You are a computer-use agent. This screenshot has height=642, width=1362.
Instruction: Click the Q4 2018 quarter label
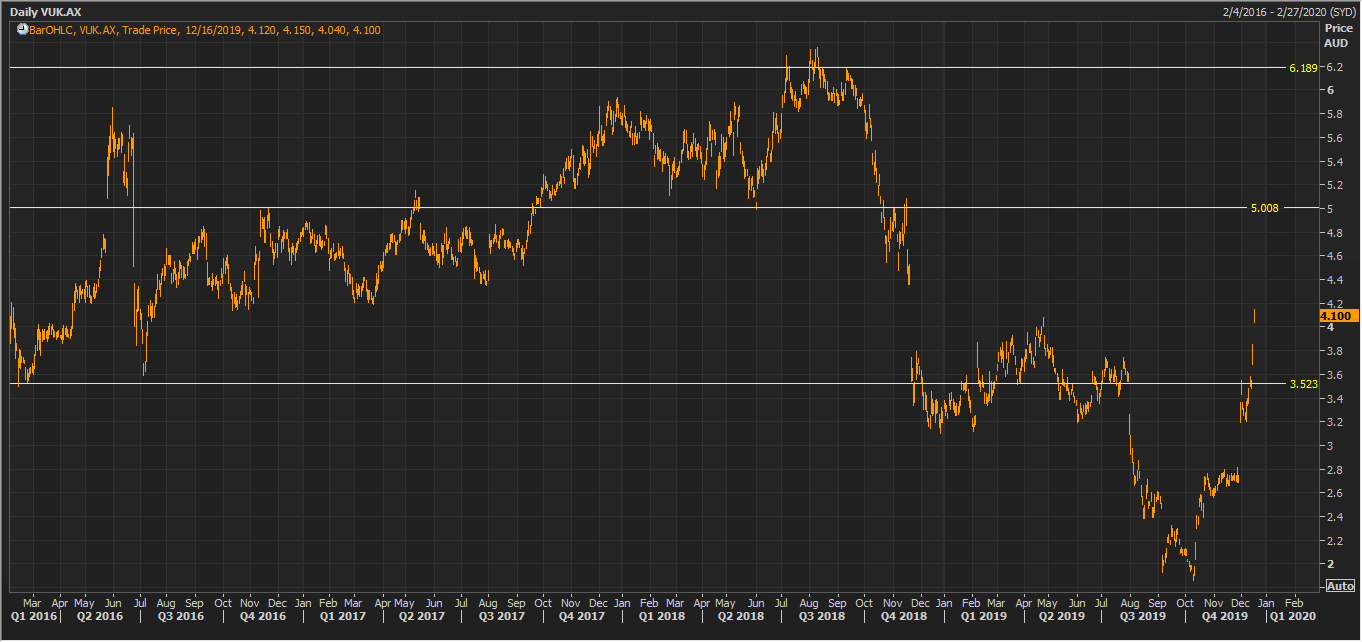tap(904, 617)
